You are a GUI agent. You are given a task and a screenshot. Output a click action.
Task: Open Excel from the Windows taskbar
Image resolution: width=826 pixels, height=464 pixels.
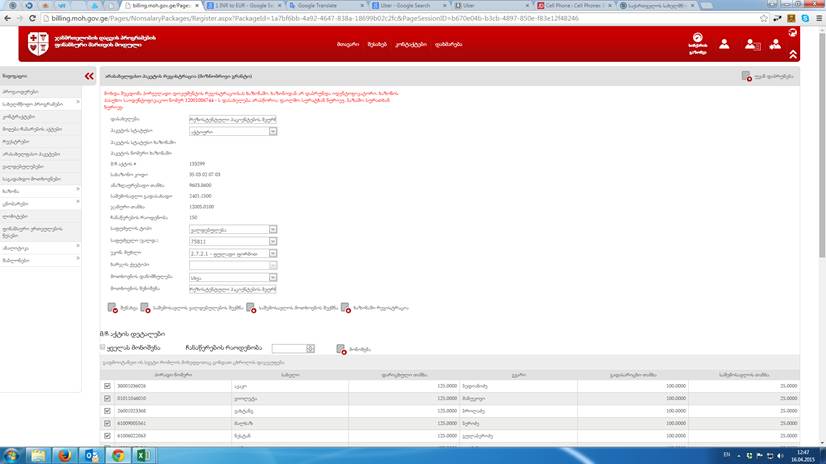(142, 455)
